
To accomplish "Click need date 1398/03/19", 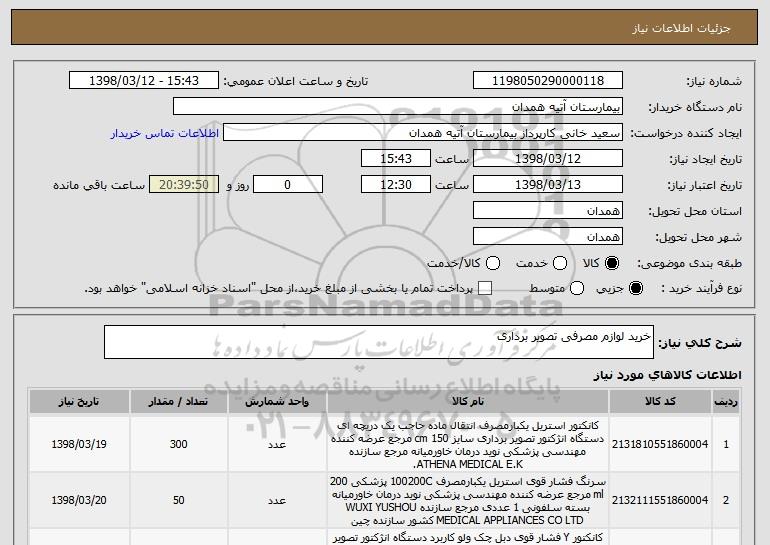I will (79, 444).
